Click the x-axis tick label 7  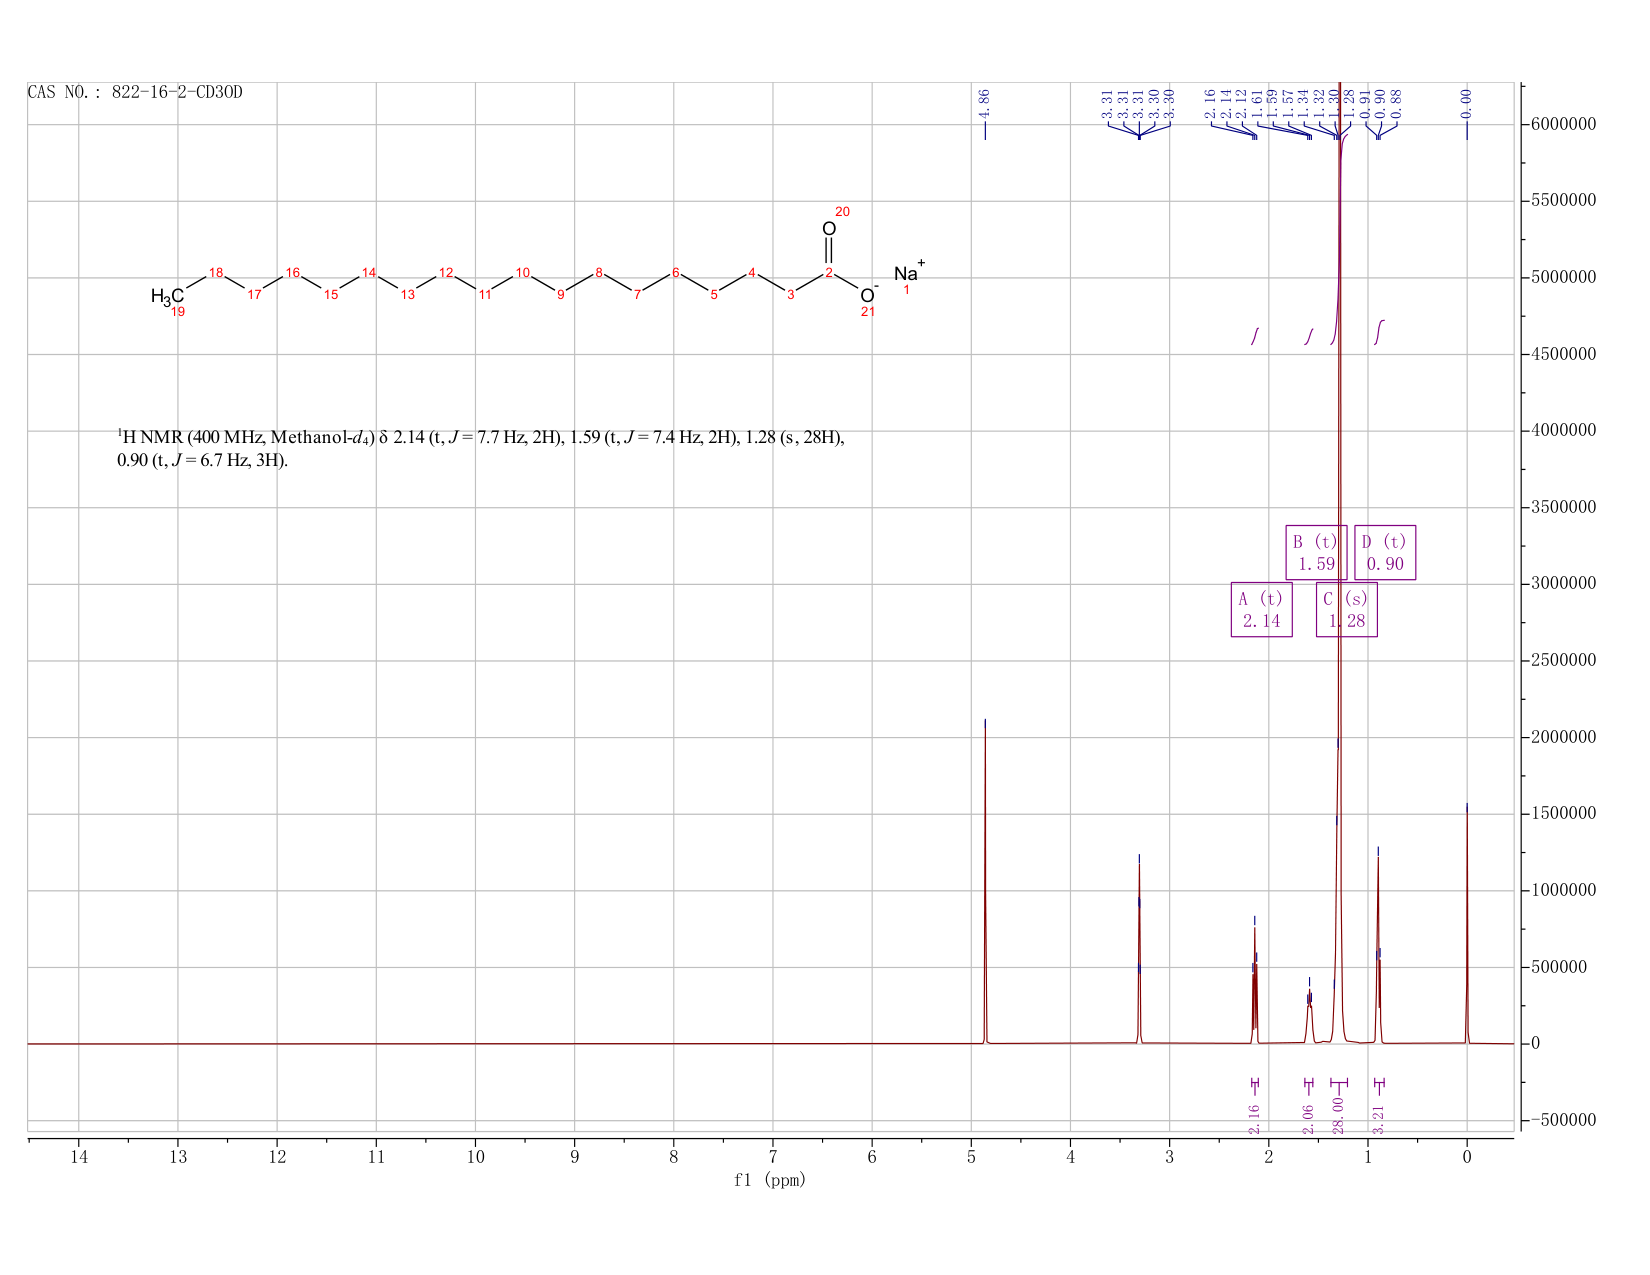[x=773, y=1157]
